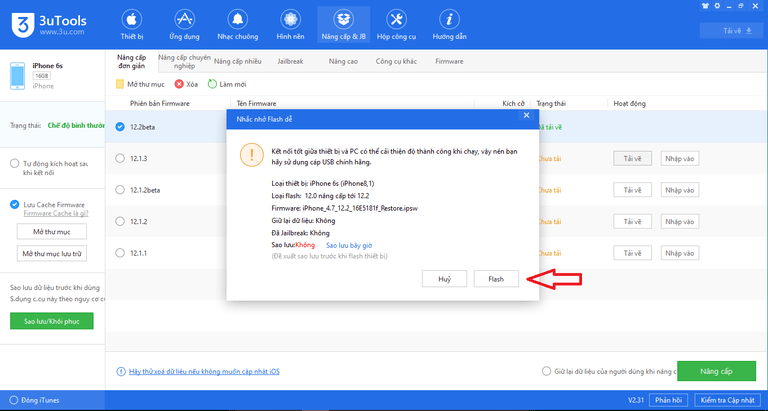Click Tải về for firmware 12.1.1
The image size is (768, 411).
click(632, 253)
